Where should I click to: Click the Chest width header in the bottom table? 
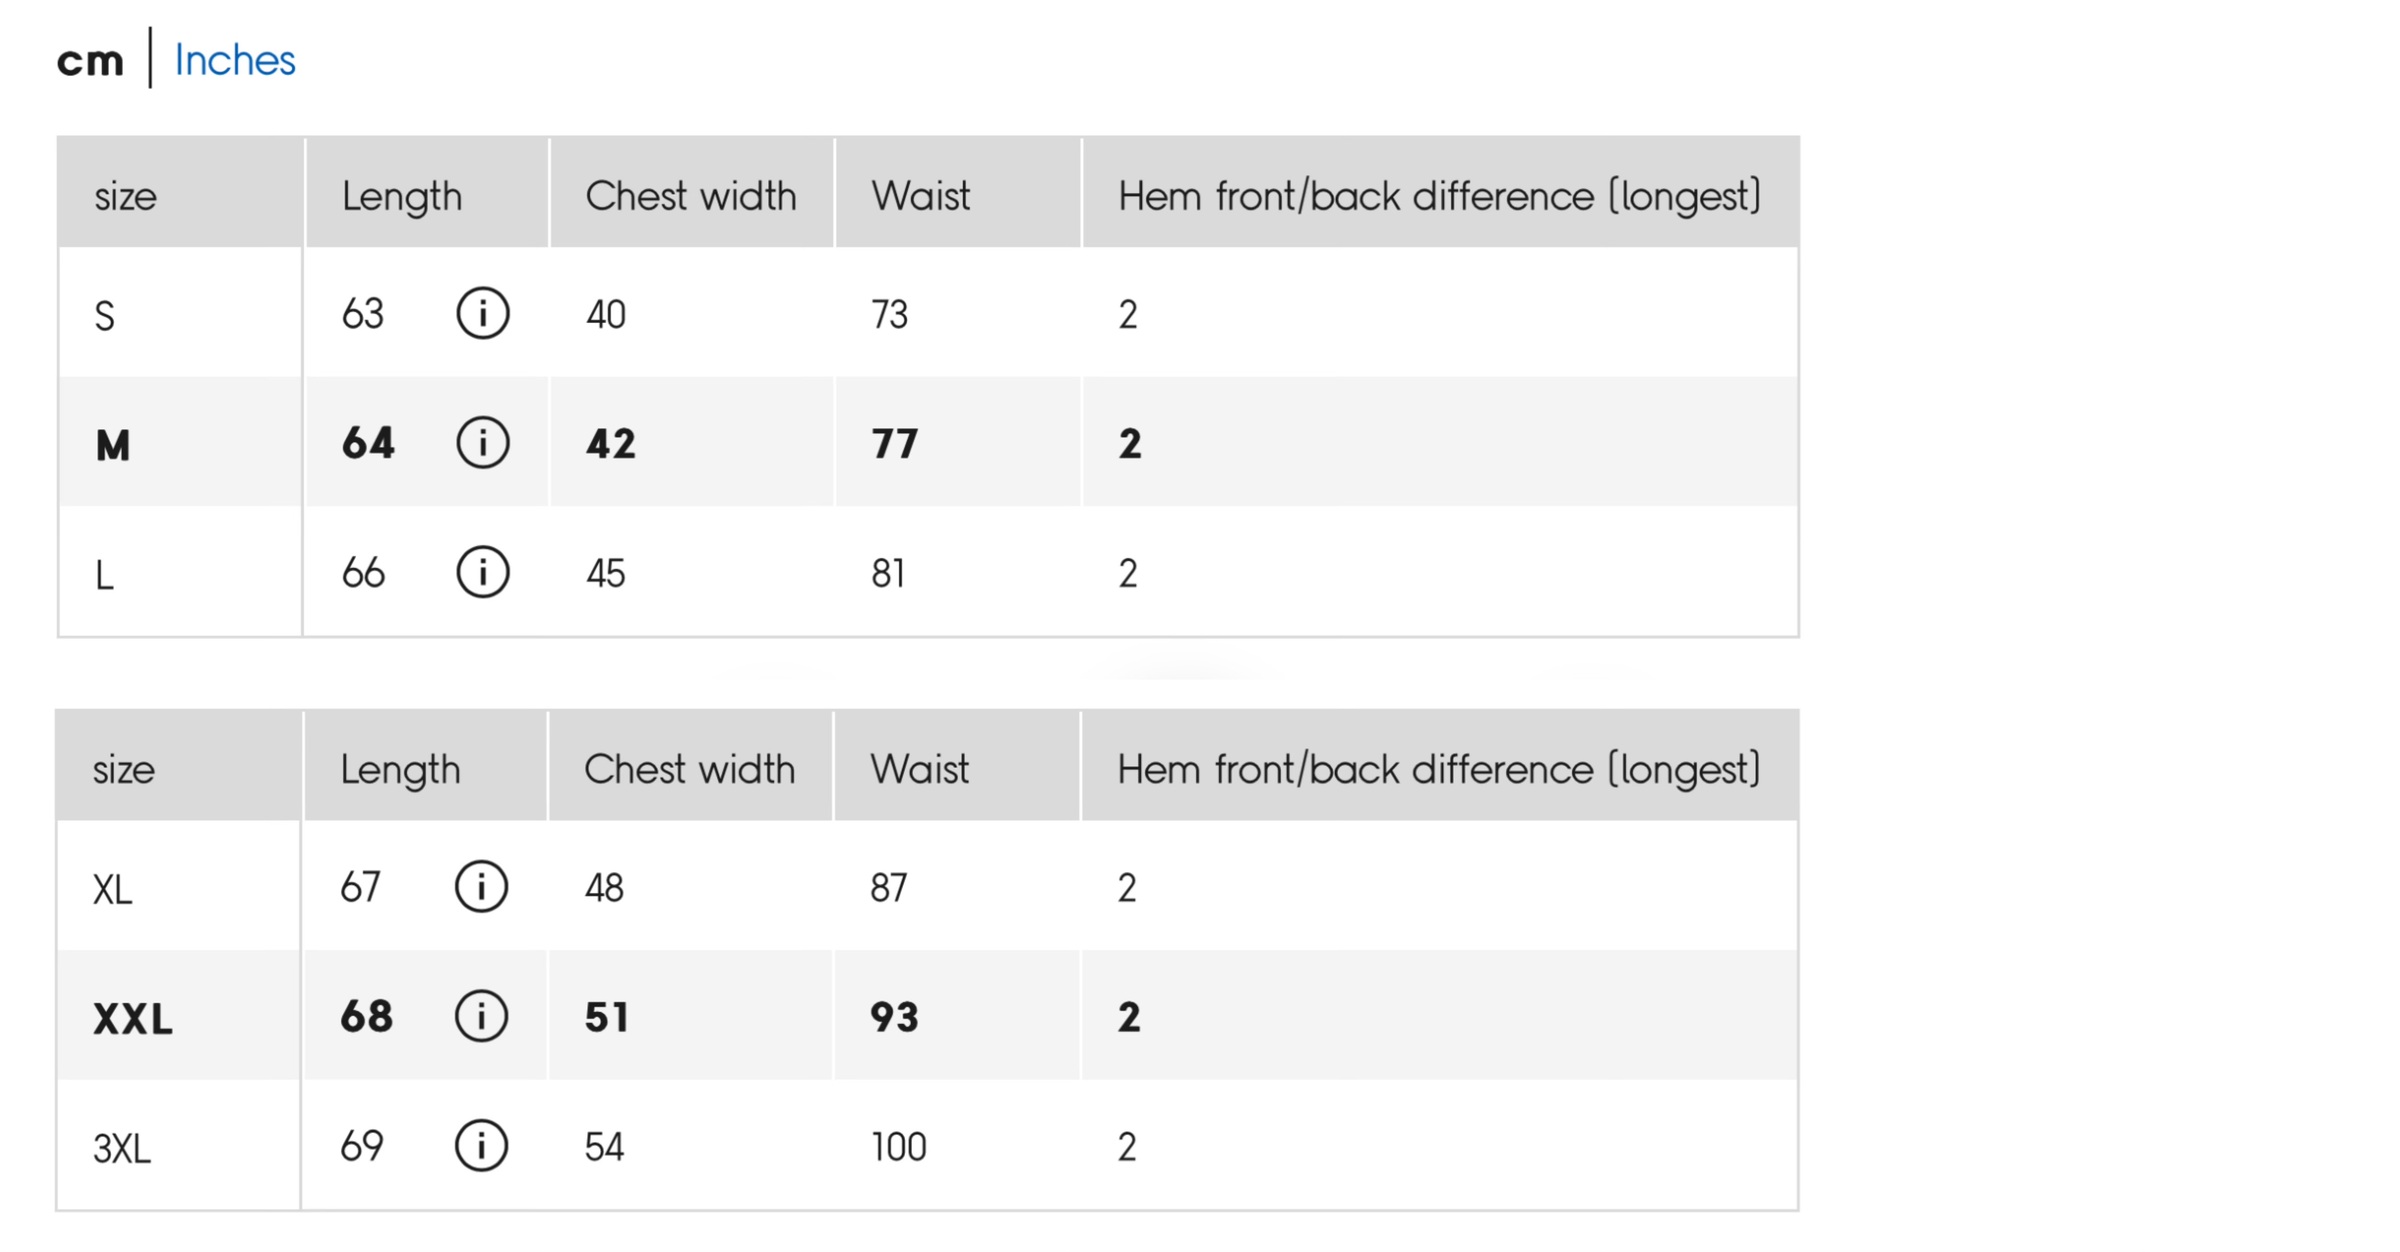click(x=689, y=769)
